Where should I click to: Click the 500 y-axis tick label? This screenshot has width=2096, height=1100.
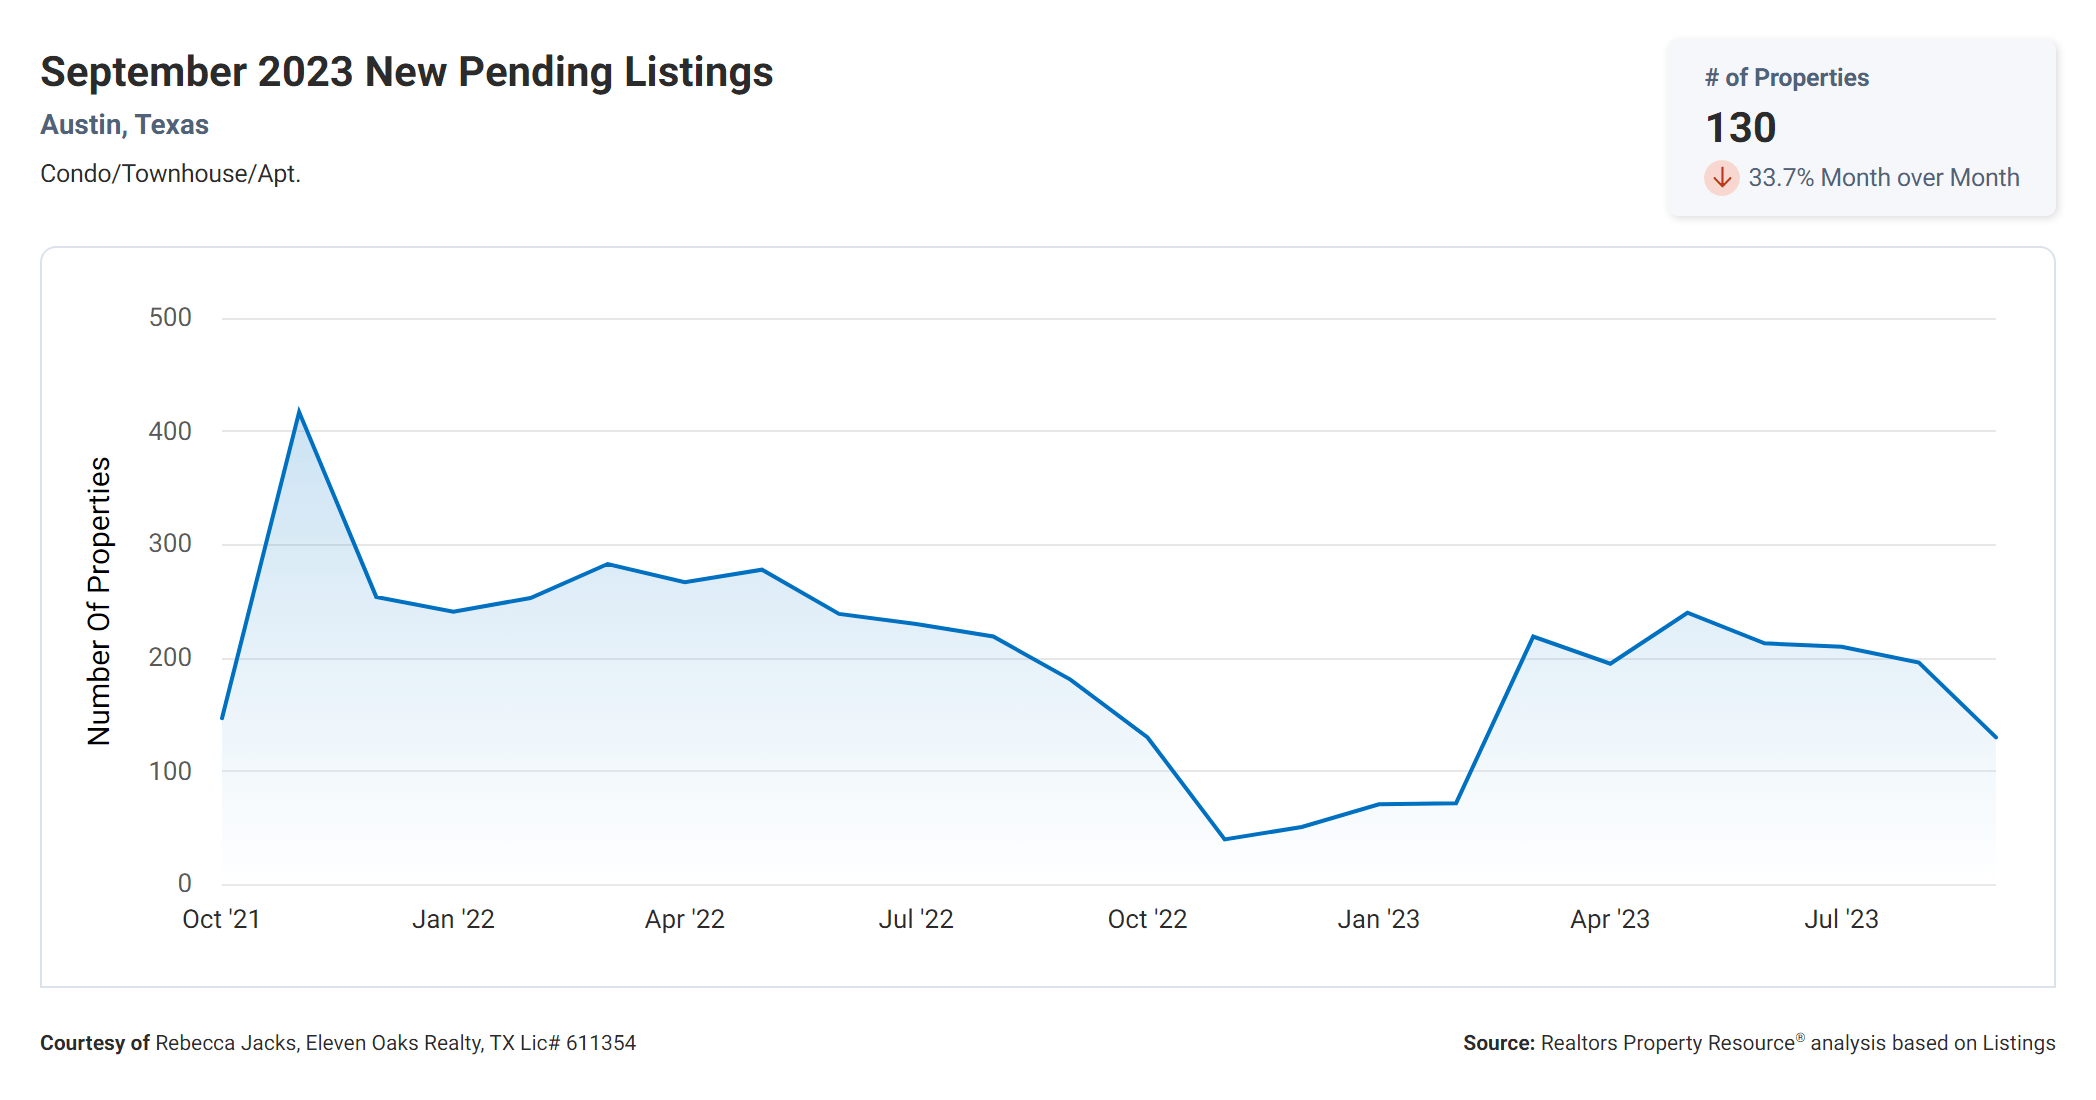tap(170, 318)
